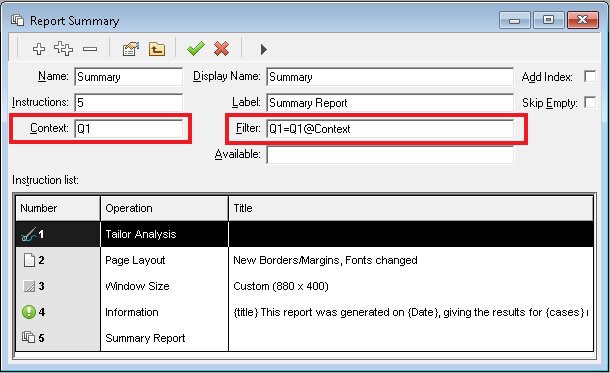Viewport: 610px width, 373px height.
Task: Click the Title column header
Action: (411, 208)
